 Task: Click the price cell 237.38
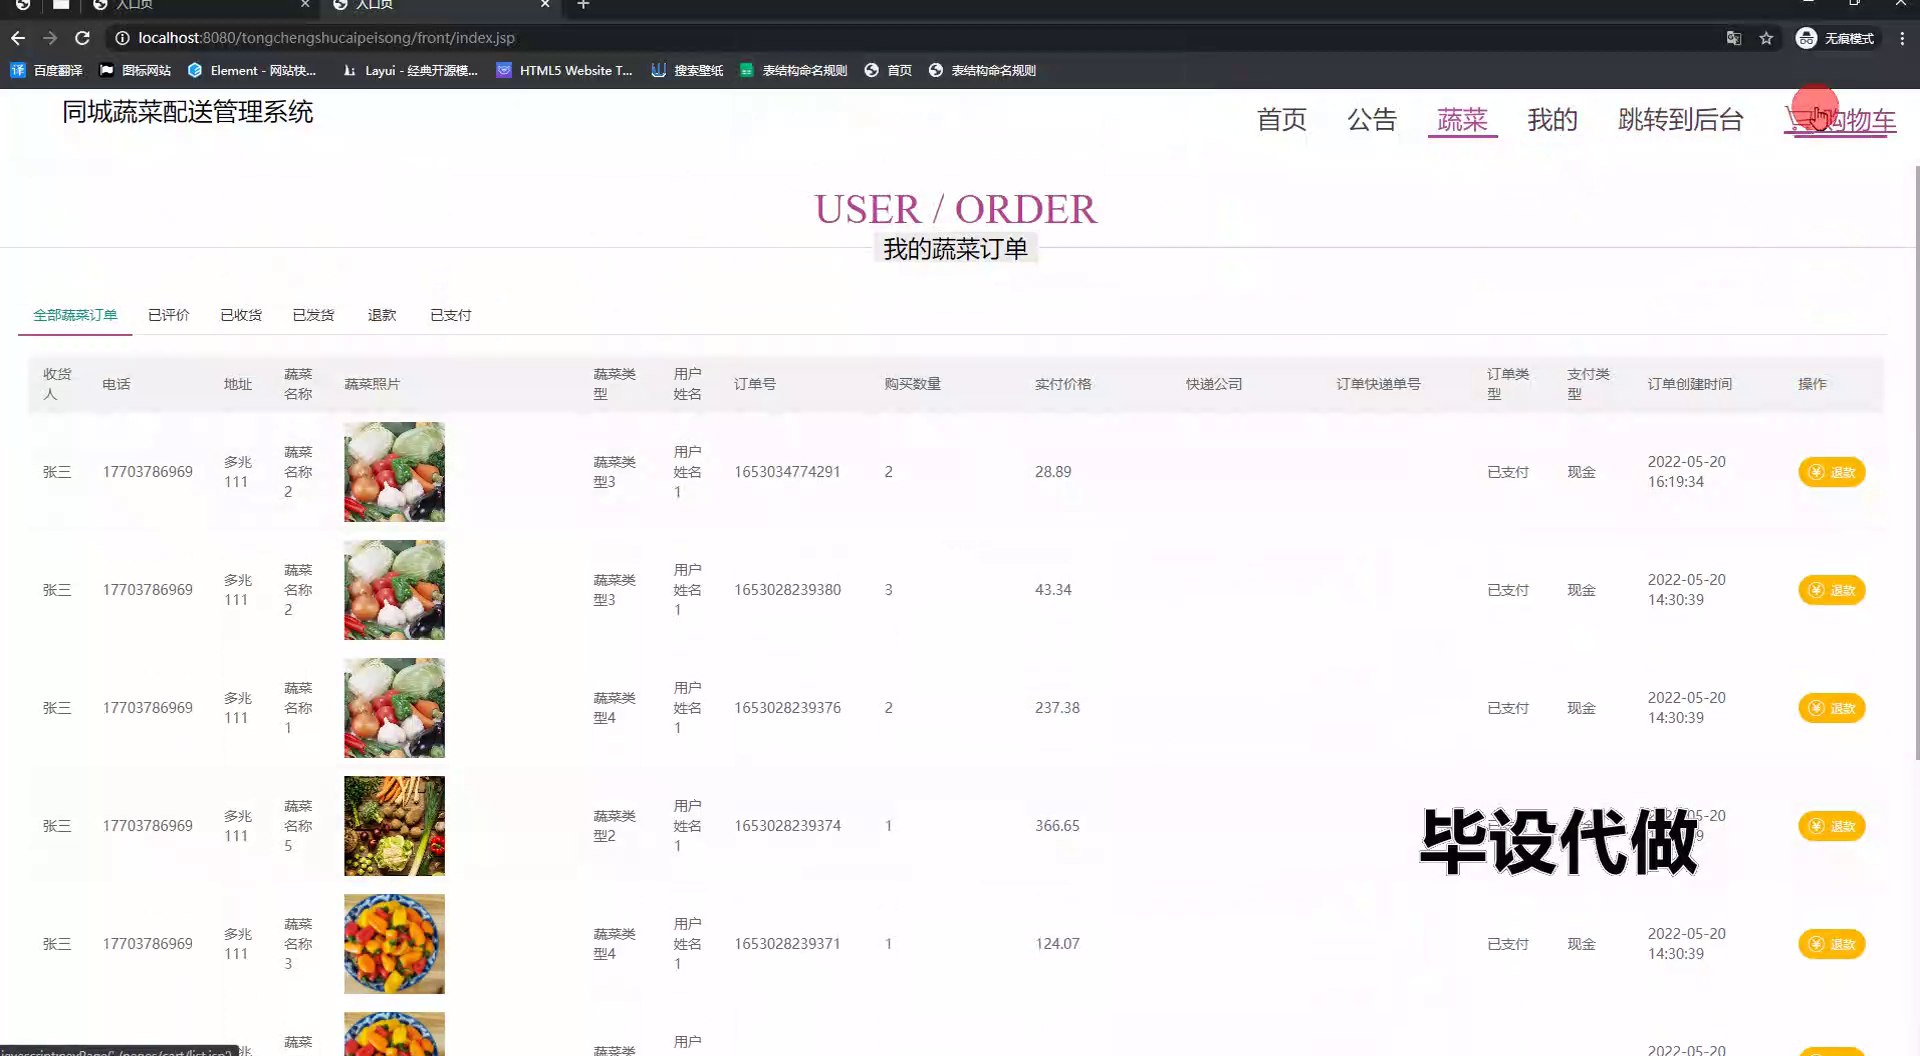pyautogui.click(x=1057, y=708)
